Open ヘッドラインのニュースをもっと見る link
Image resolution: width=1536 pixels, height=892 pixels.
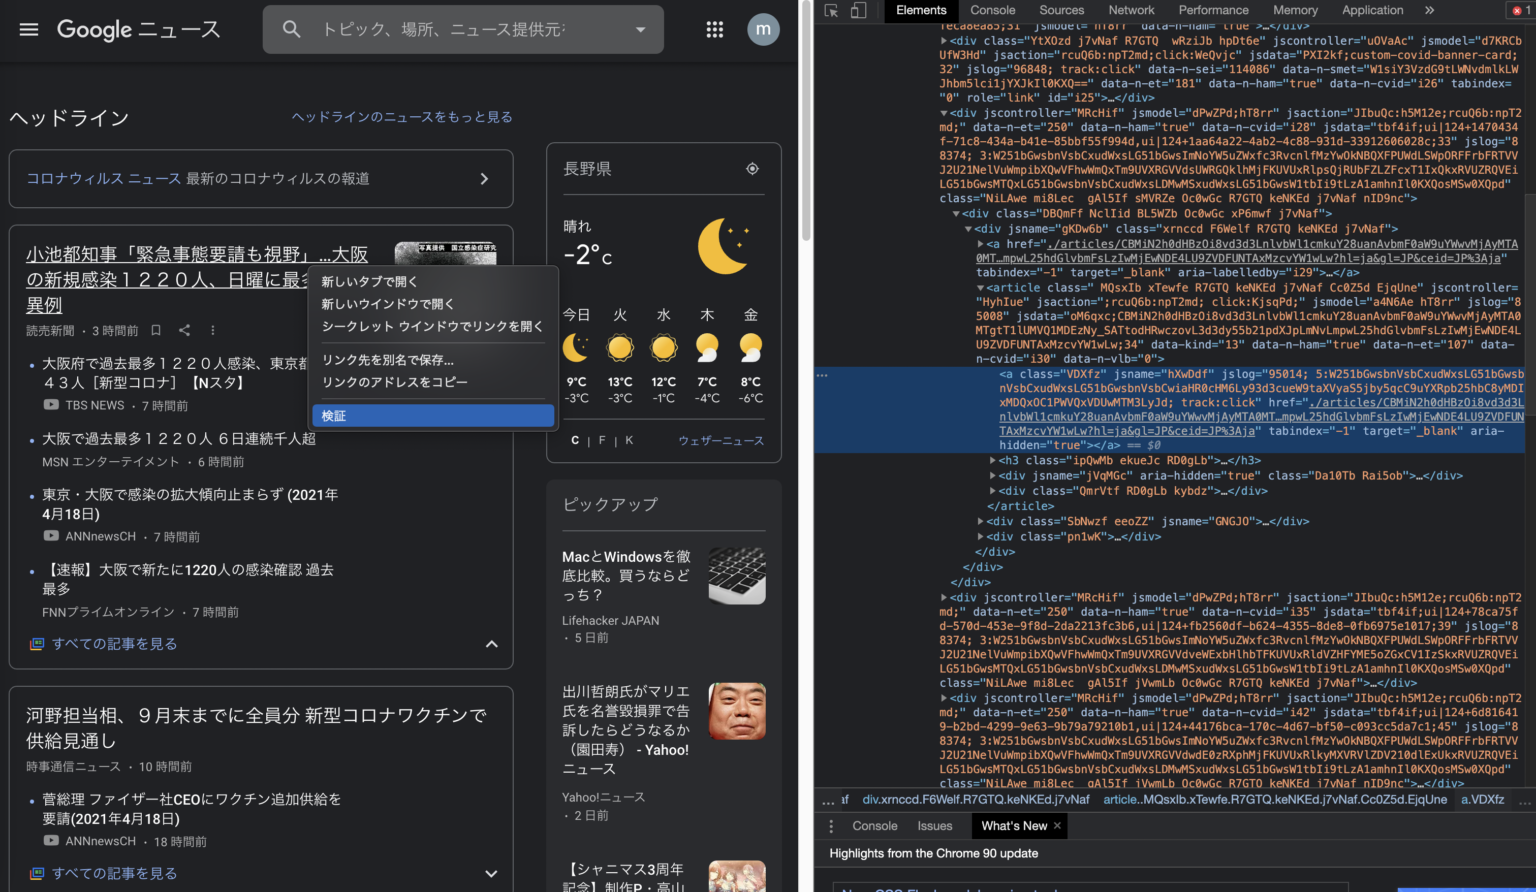[402, 117]
